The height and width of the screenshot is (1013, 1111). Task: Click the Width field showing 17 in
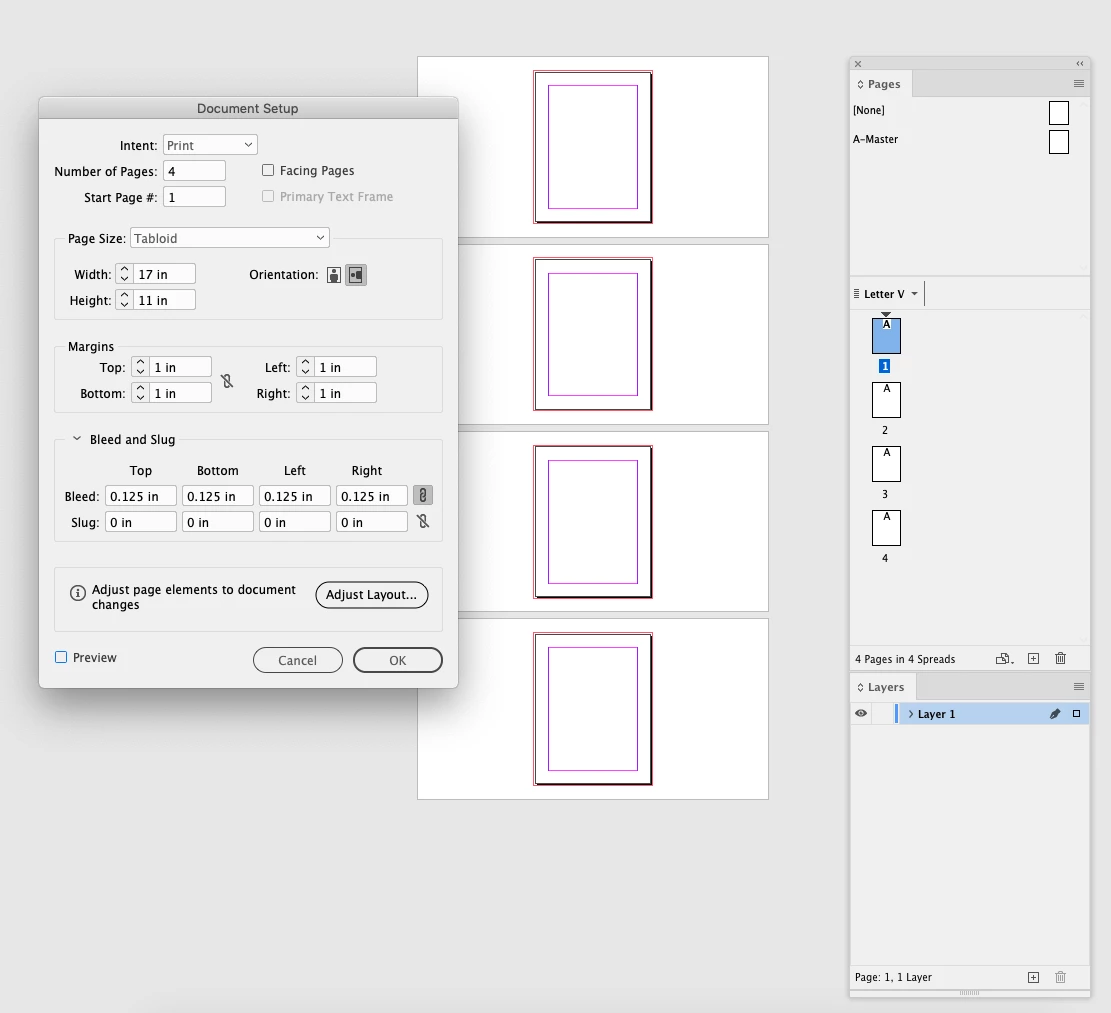tap(164, 274)
